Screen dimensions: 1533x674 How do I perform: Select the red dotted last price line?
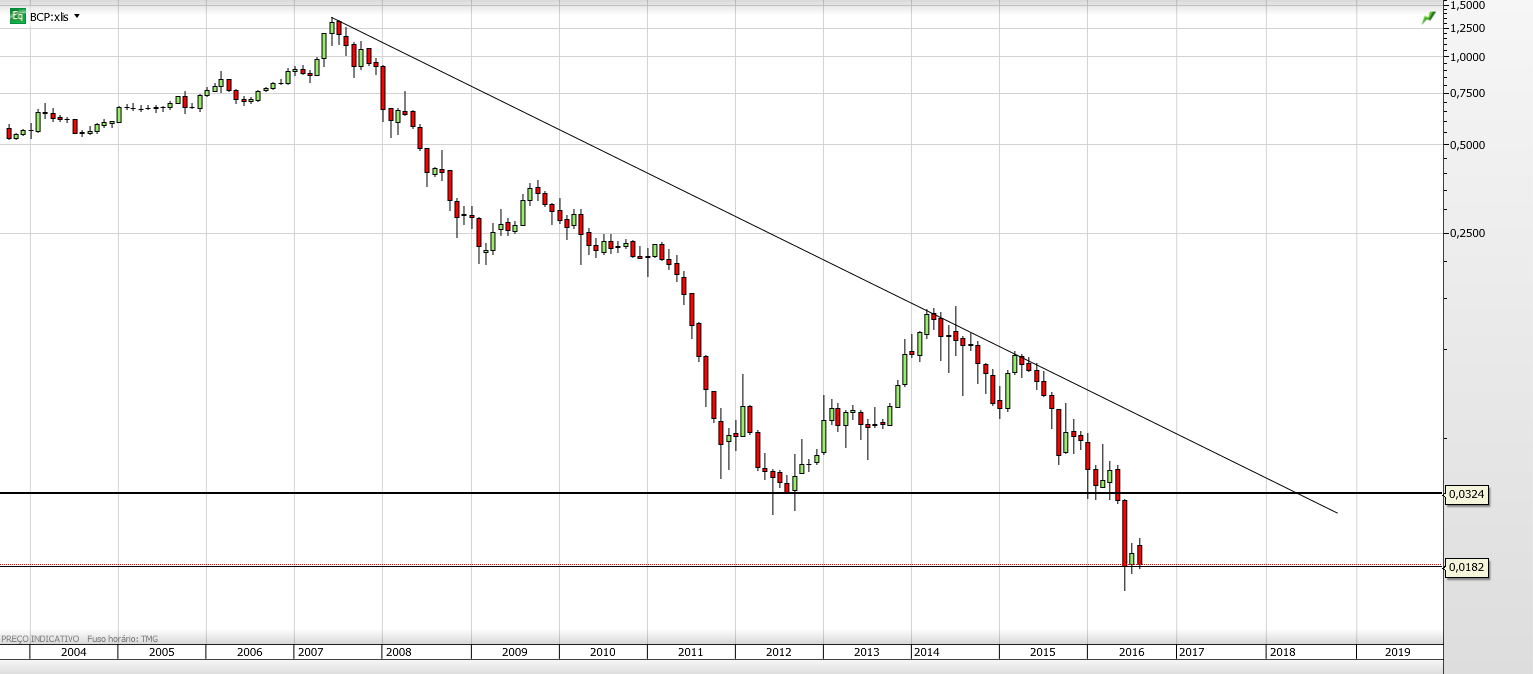pyautogui.click(x=721, y=565)
